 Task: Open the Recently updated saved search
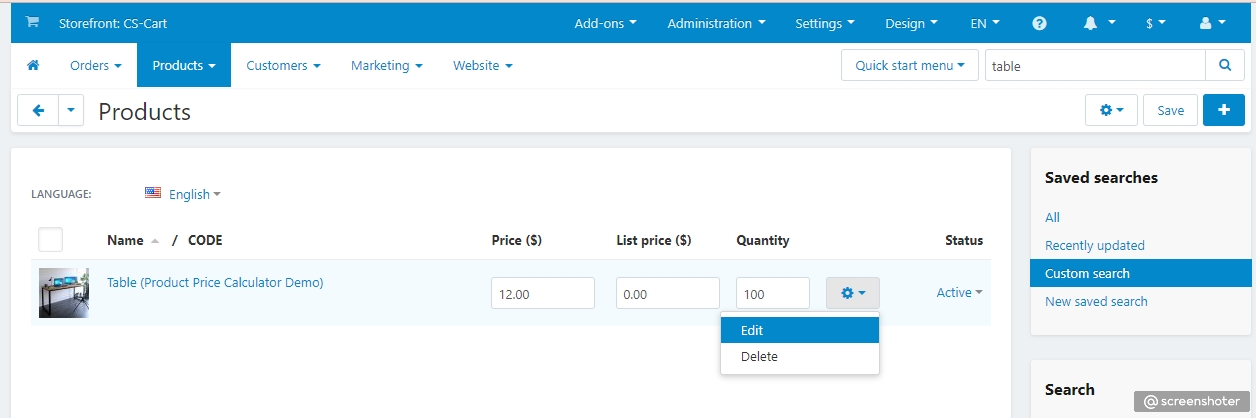(x=1094, y=245)
